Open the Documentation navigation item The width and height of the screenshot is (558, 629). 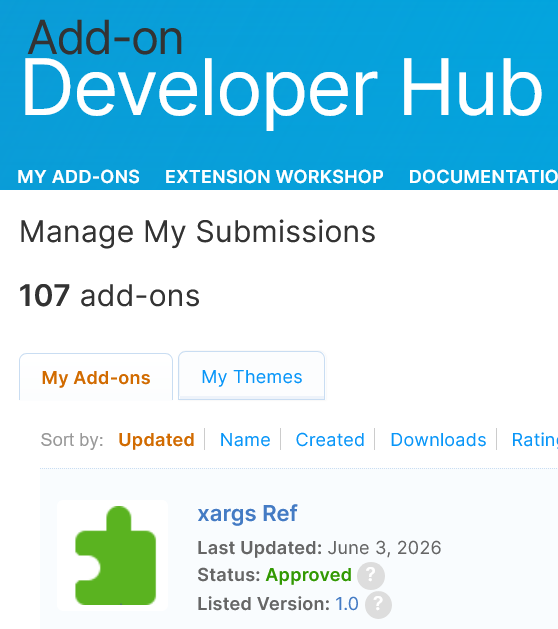point(483,177)
